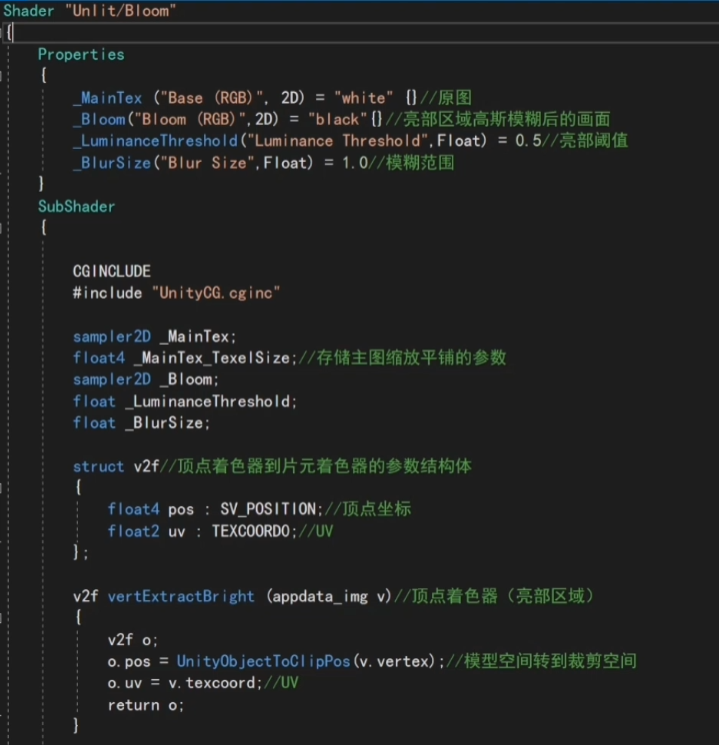Select the TEXCOORD0 semantic
The image size is (719, 745).
[x=251, y=531]
